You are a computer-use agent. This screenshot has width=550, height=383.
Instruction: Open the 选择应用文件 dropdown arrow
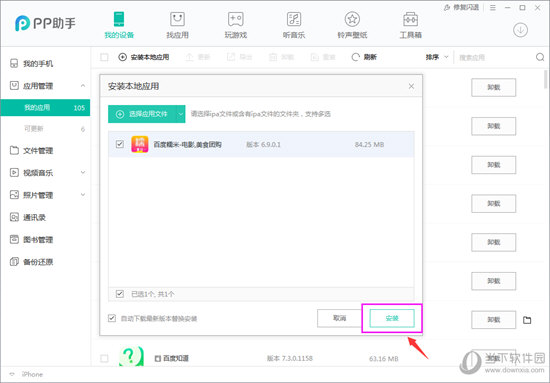181,114
